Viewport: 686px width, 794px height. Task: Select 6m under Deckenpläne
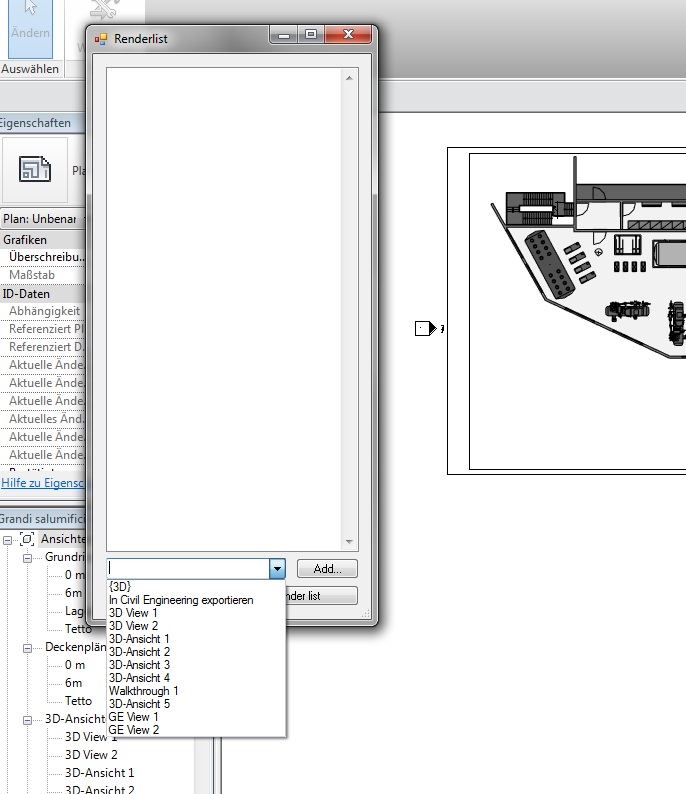73,683
